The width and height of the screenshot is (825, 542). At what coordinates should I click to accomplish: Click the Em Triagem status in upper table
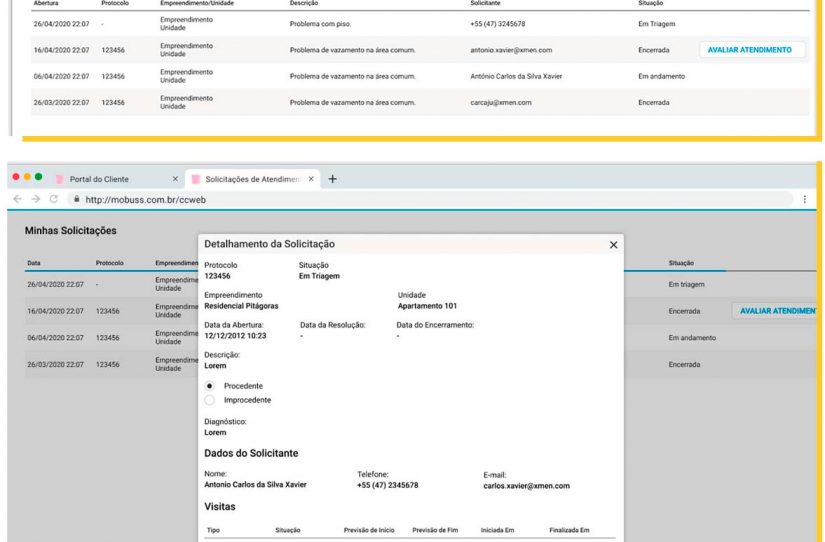(657, 24)
